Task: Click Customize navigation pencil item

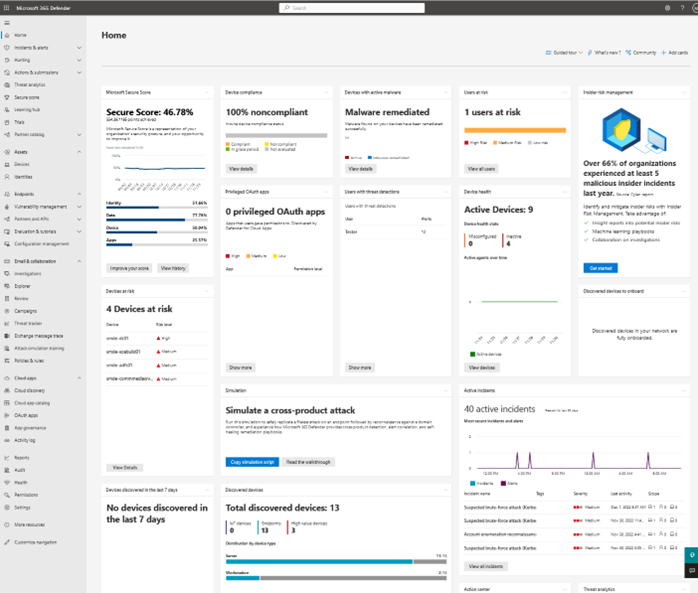Action: 35,542
